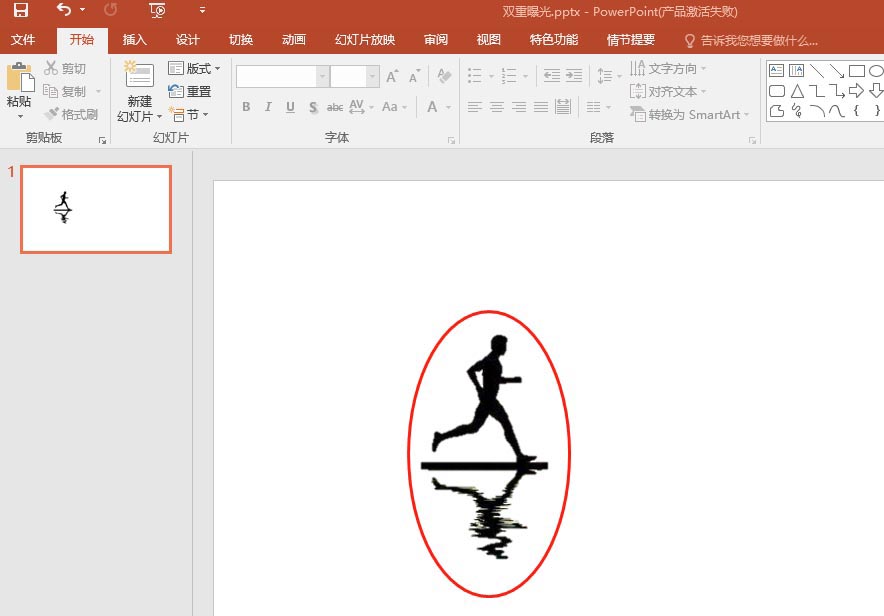Open Customize Quick Access Toolbar dropdown
Image resolution: width=884 pixels, height=616 pixels.
tap(202, 10)
